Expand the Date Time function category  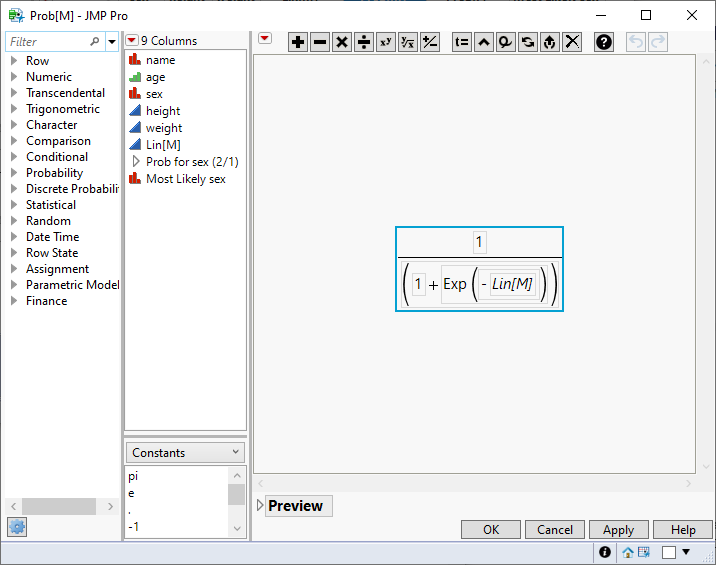(x=14, y=237)
